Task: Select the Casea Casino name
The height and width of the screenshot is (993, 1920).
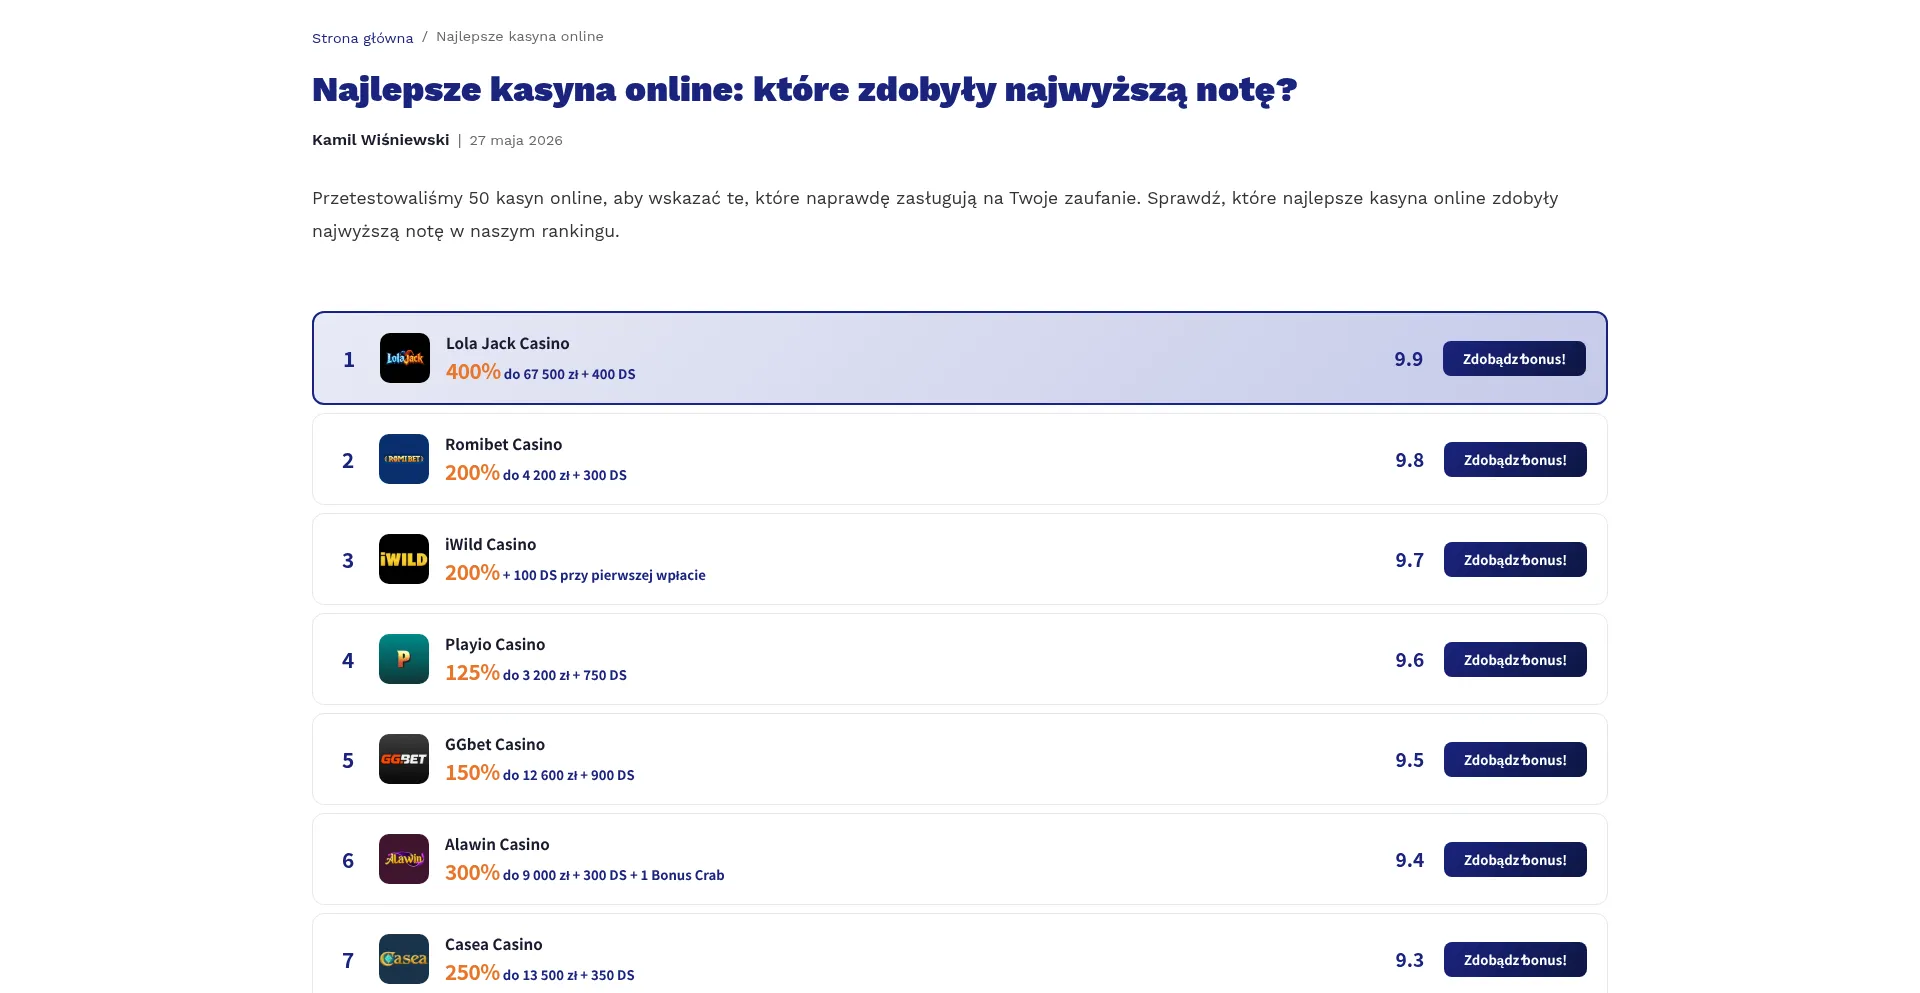Action: point(494,944)
